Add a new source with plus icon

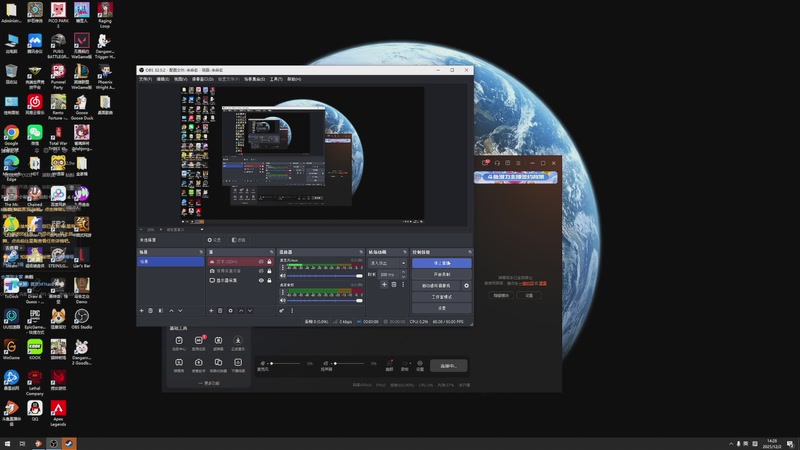[211, 311]
